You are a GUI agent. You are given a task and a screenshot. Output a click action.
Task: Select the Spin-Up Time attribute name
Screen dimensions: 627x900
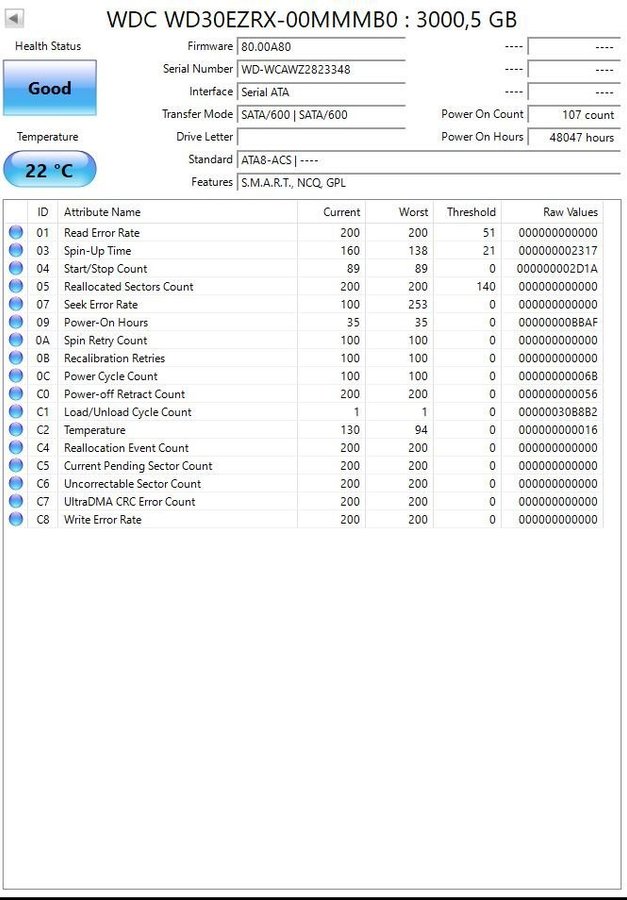pos(98,250)
